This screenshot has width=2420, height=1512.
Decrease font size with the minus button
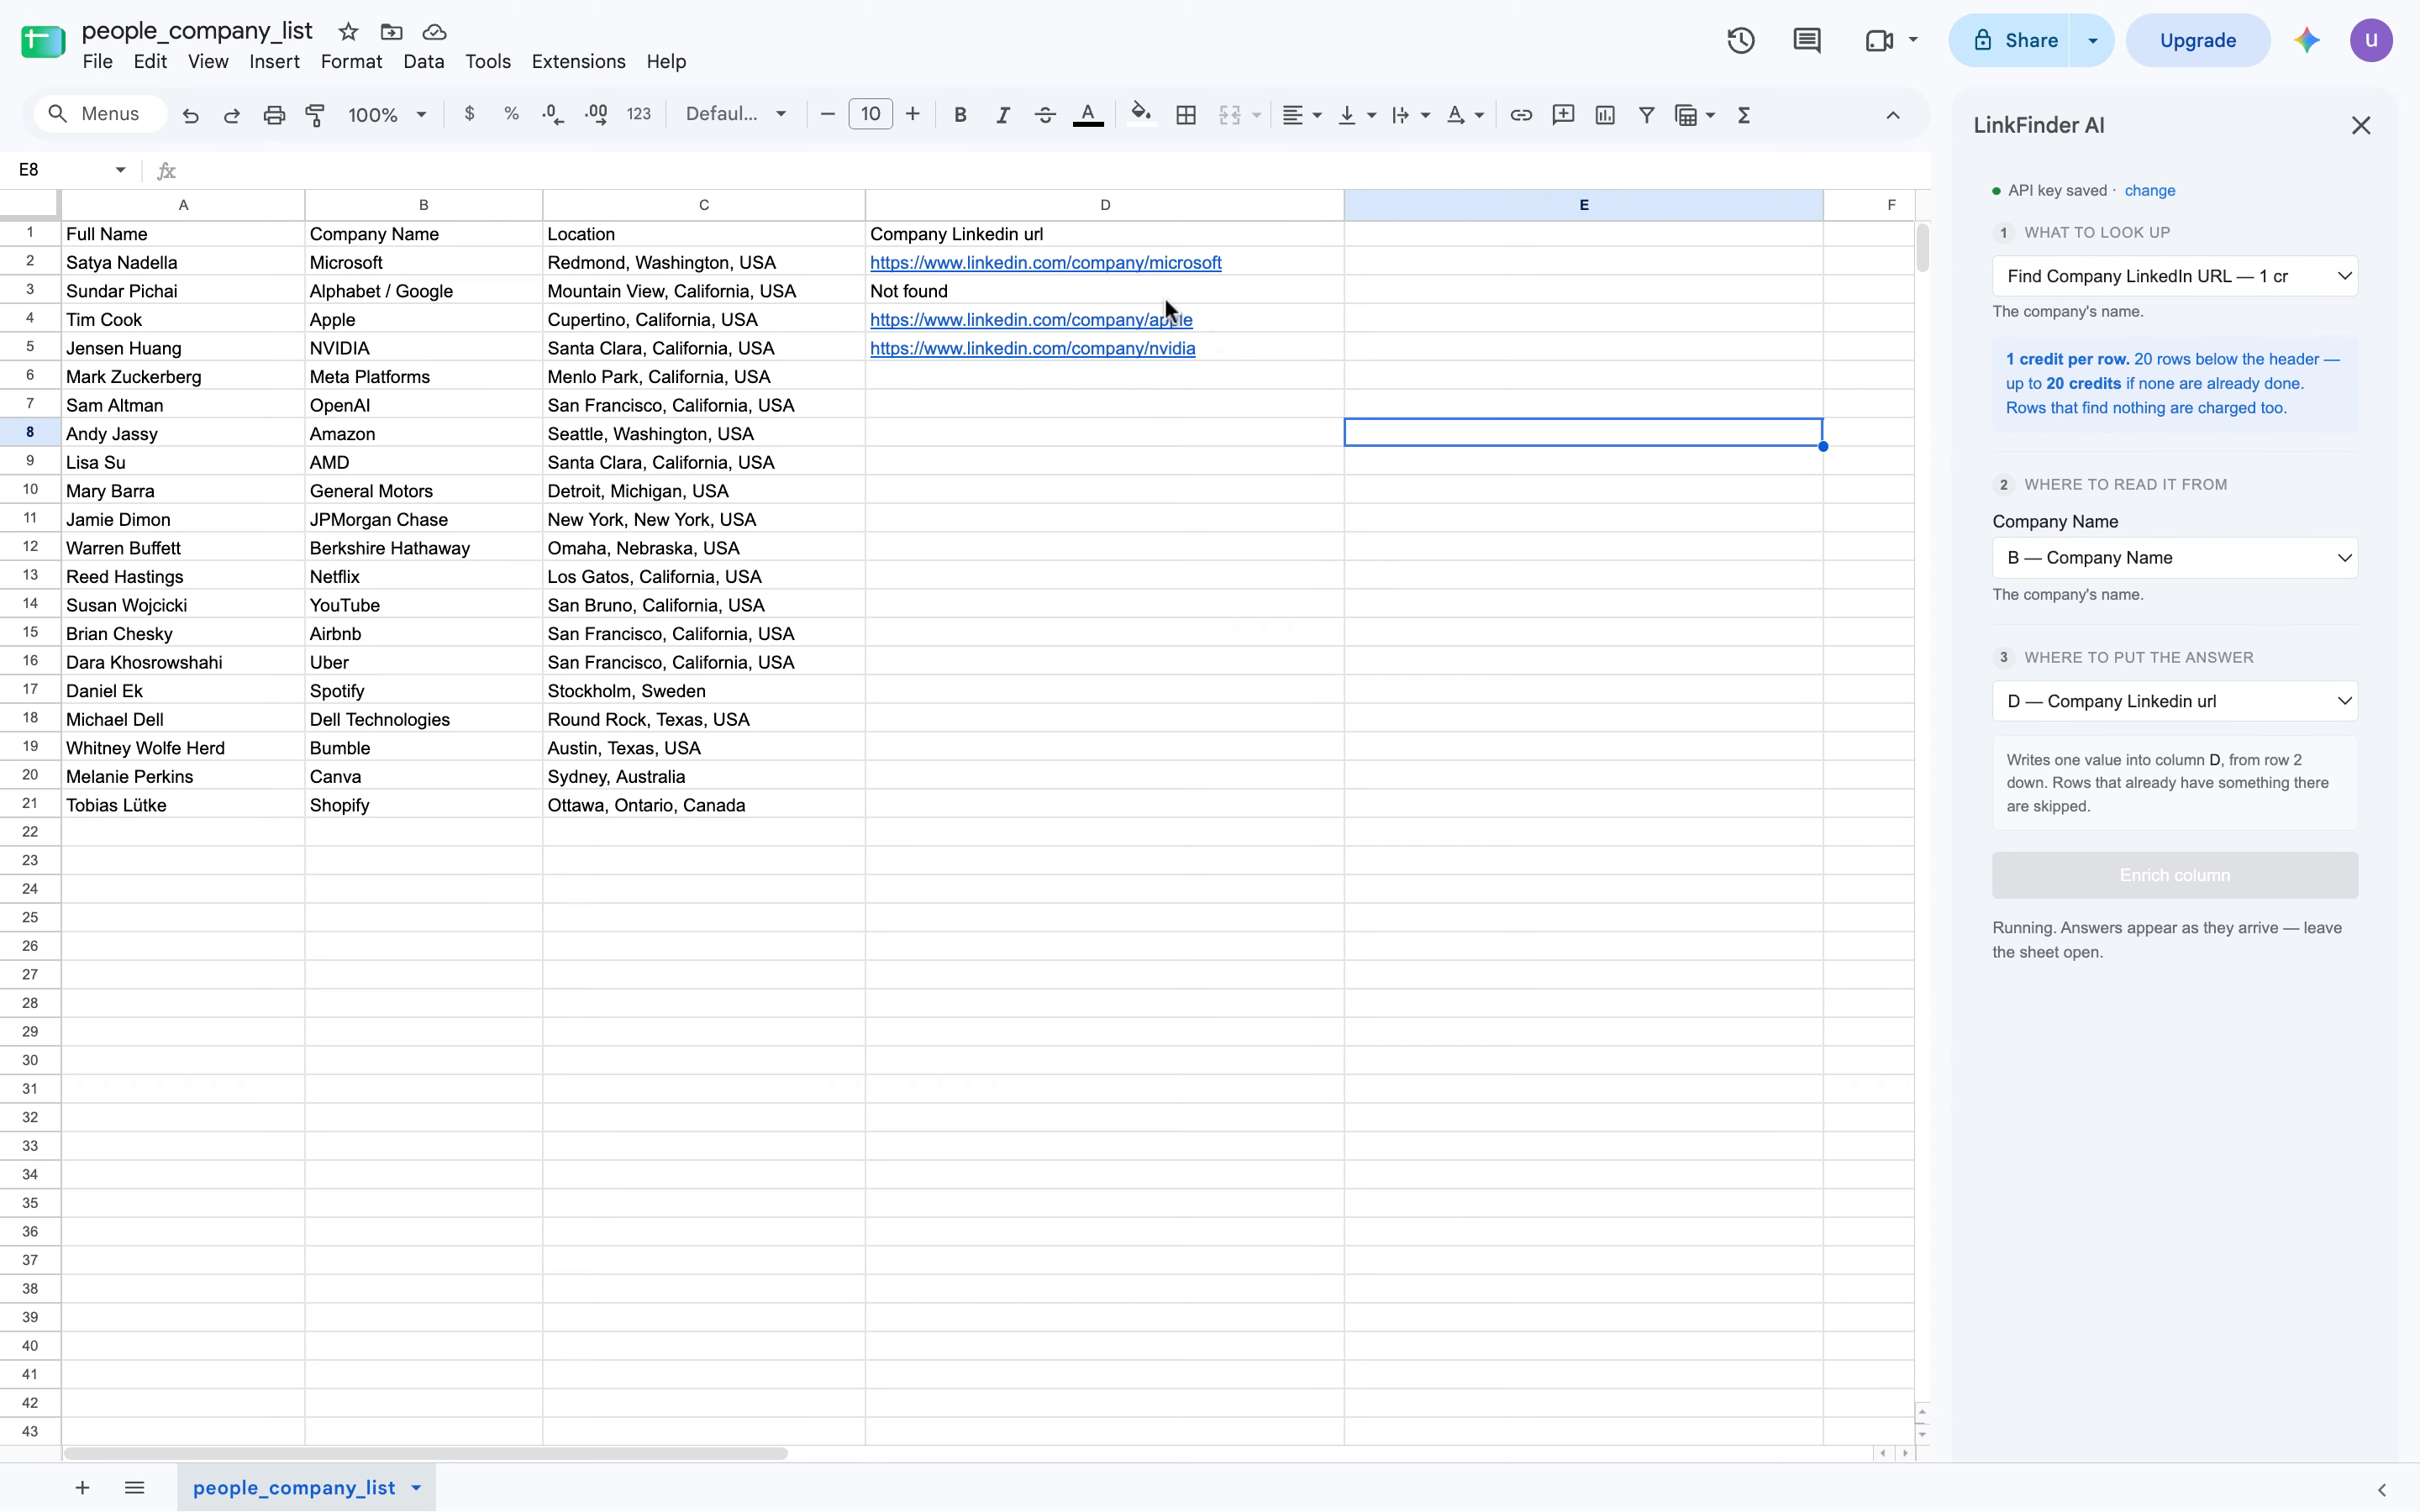[827, 114]
